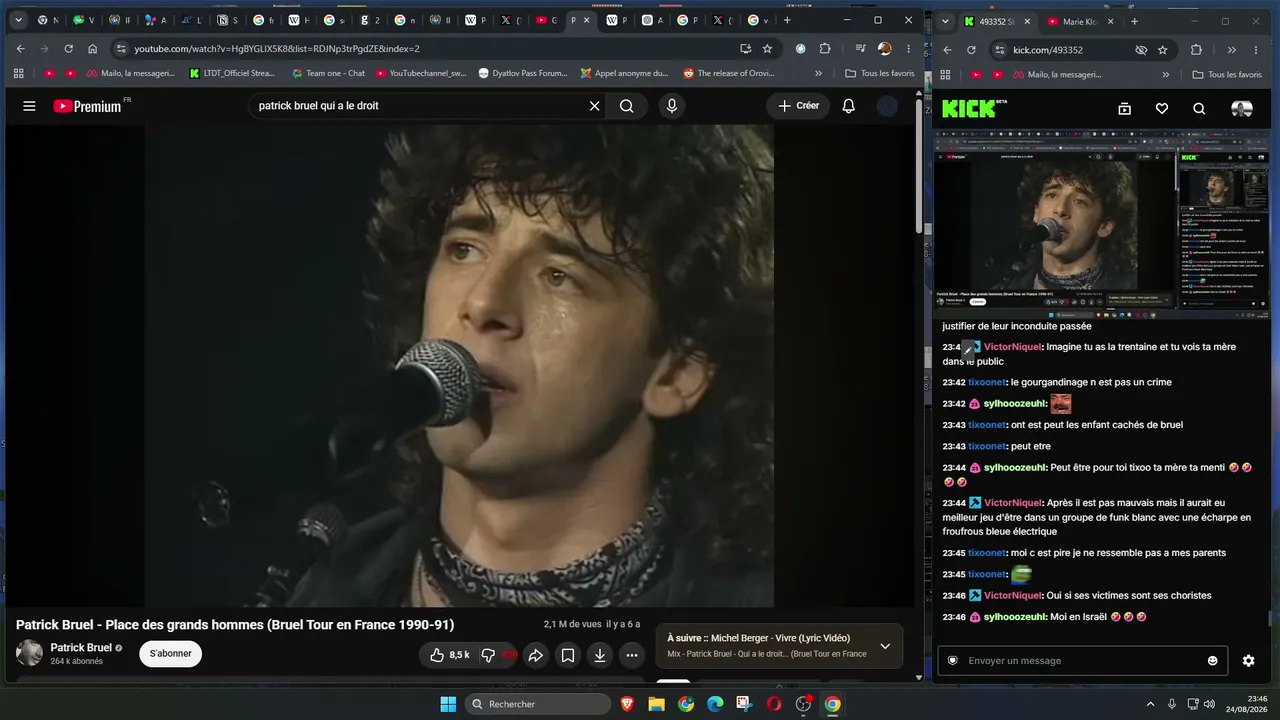Open the YouTube guide hamburger menu

tap(29, 106)
